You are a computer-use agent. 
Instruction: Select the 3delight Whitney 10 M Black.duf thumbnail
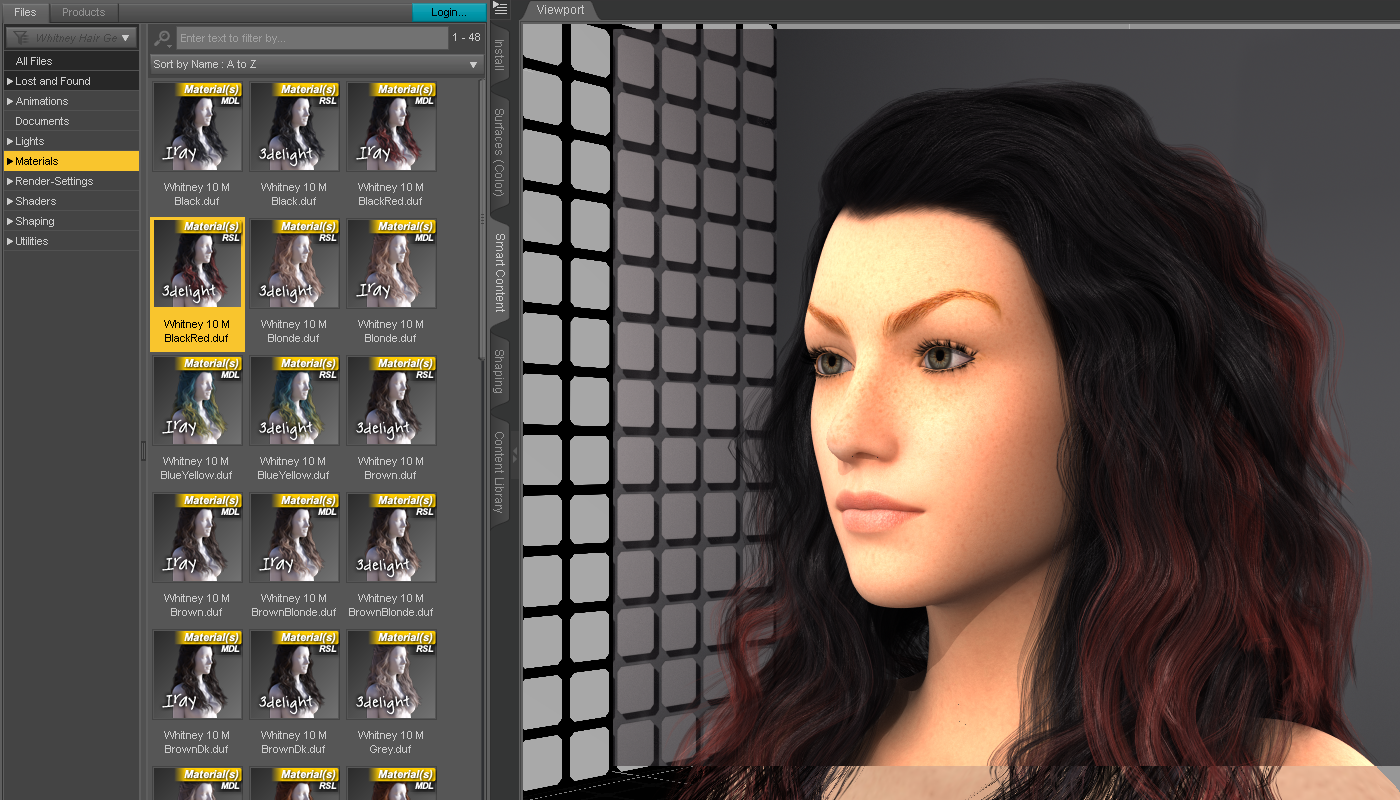tap(294, 127)
